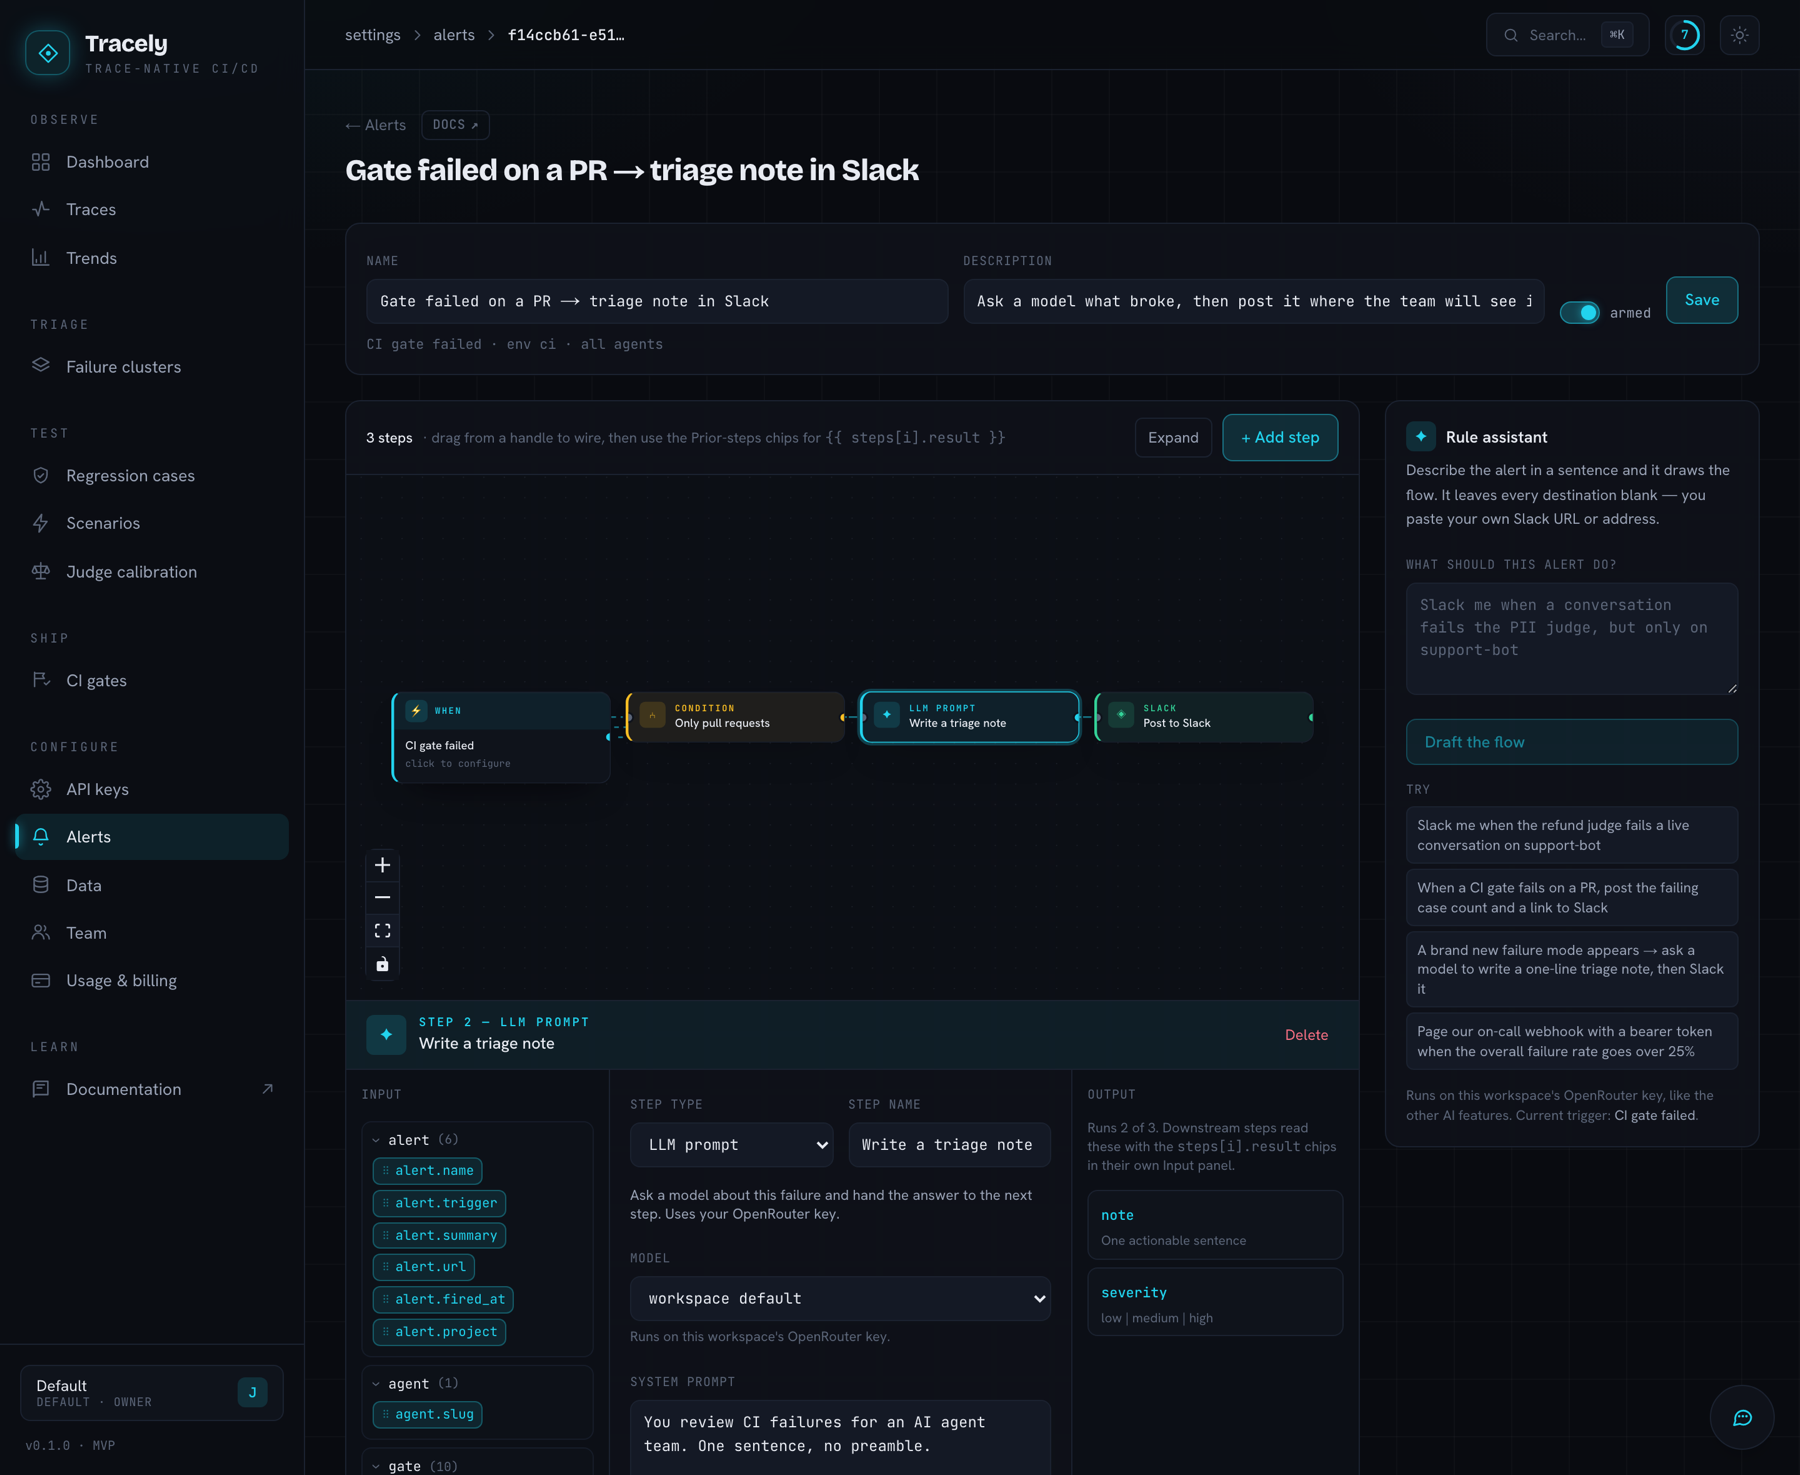Zoom in the flow canvas
This screenshot has height=1475, width=1800.
click(382, 865)
